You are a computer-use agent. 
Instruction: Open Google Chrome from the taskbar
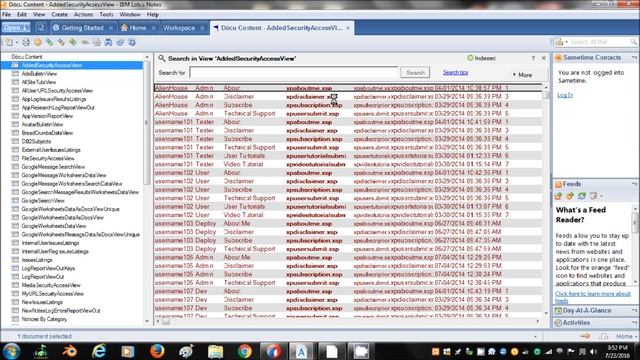tap(244, 351)
